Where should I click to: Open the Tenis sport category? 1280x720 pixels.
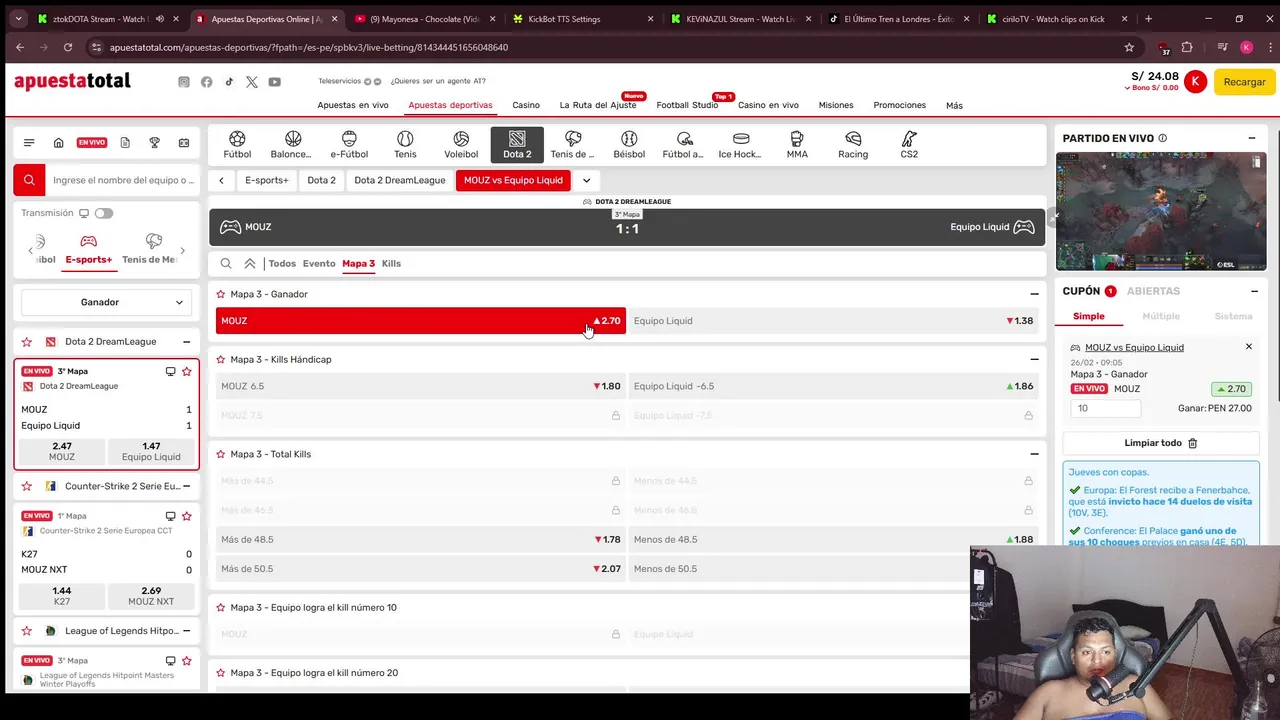(405, 145)
